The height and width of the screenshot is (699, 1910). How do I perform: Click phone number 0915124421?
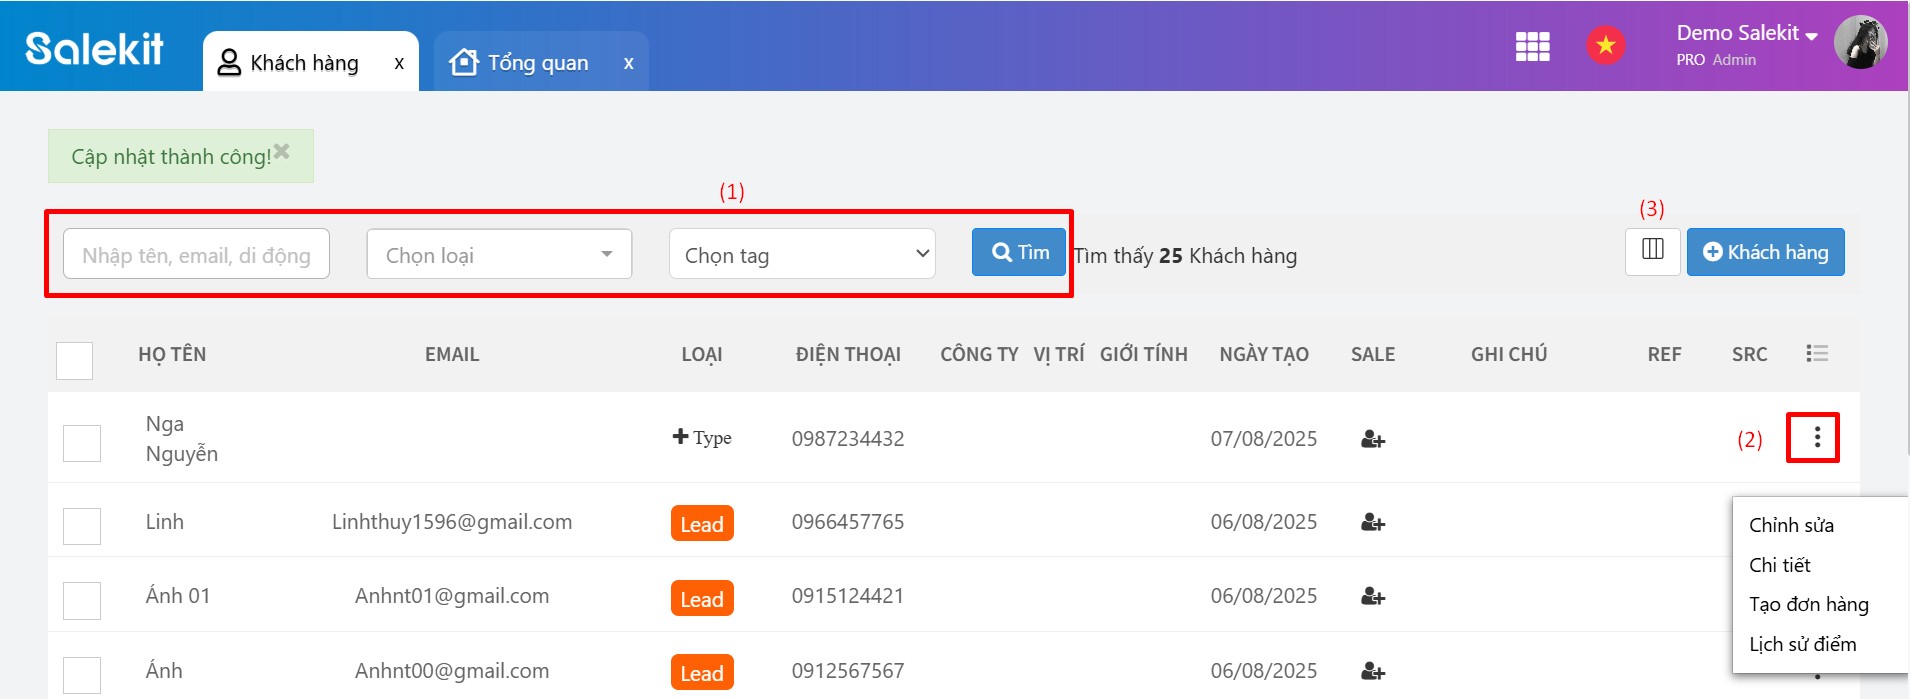848,595
